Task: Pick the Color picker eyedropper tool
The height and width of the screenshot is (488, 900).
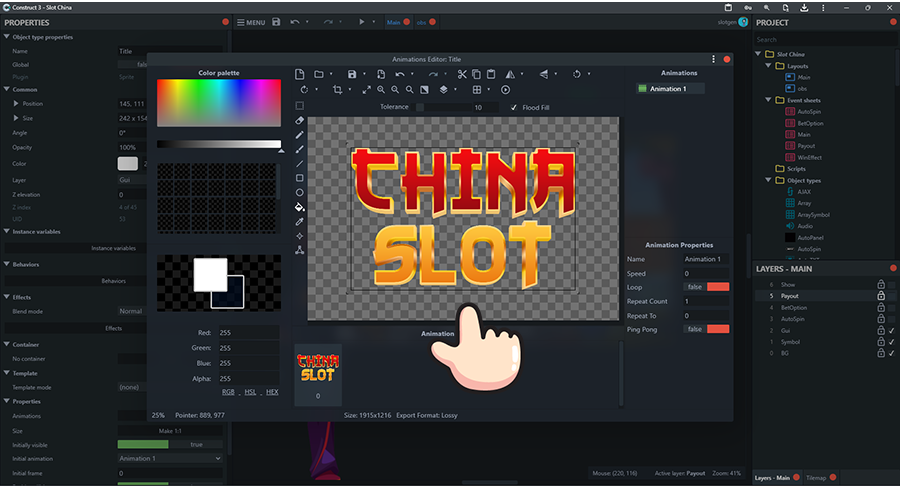Action: (x=300, y=221)
